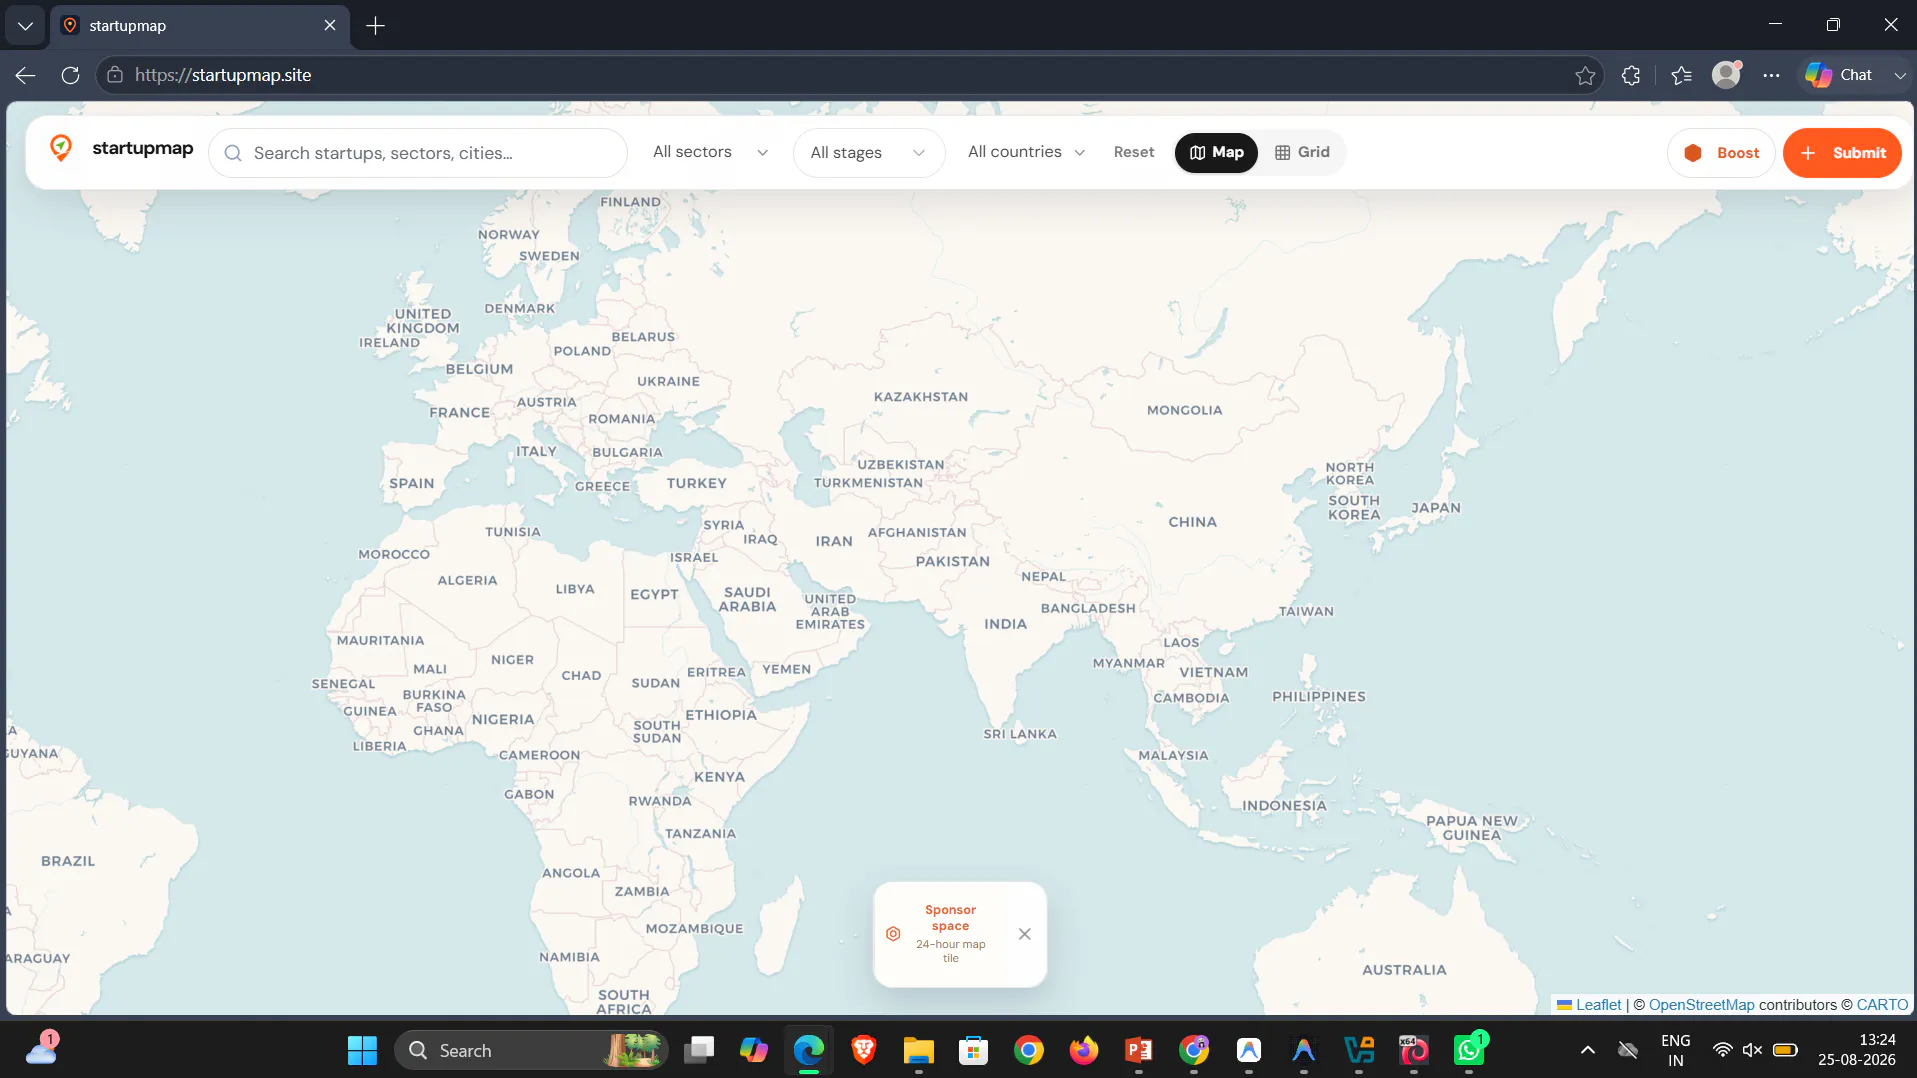1917x1078 pixels.
Task: Open Microsoft Edge on the taskbar
Action: click(x=809, y=1050)
